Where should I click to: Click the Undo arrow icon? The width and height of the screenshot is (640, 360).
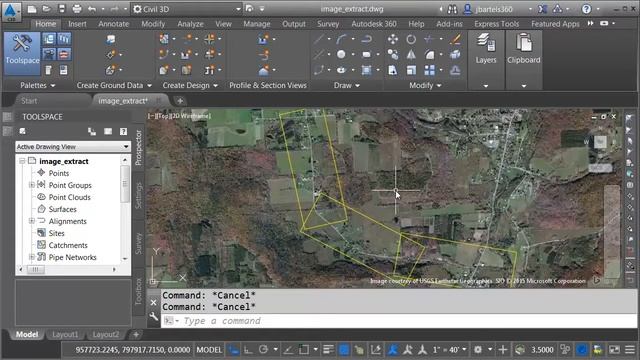(92, 9)
